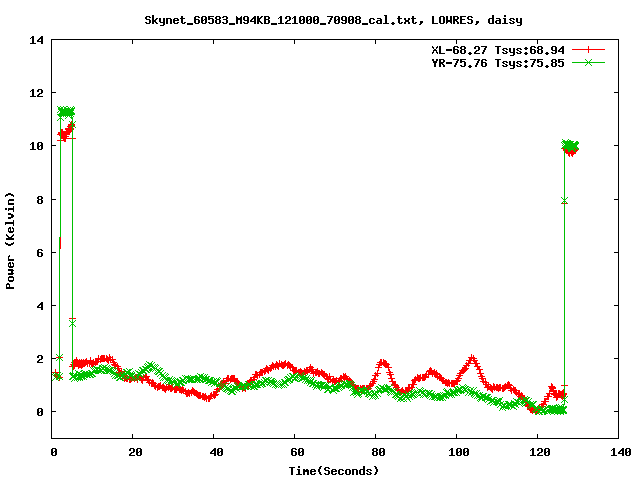Image resolution: width=640 pixels, height=480 pixels.
Task: Click the x-axis tick label 100
Action: (459, 452)
